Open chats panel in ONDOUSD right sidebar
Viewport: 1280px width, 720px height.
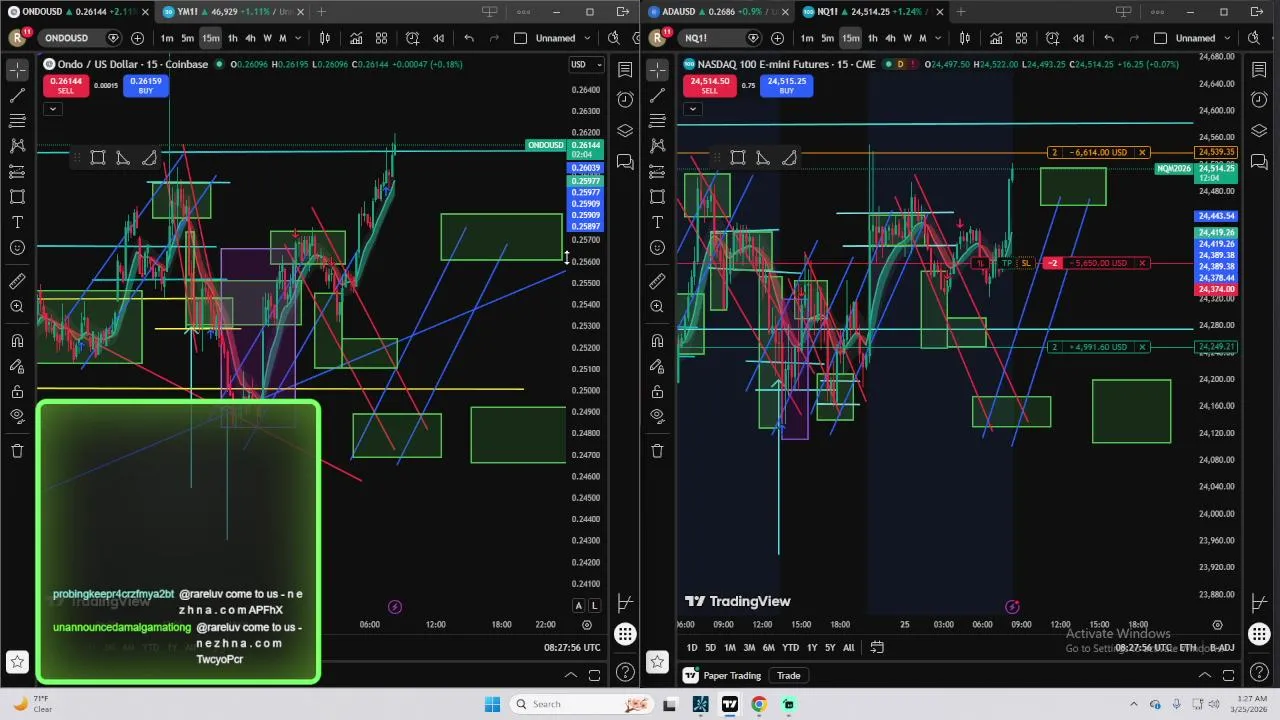coord(625,161)
